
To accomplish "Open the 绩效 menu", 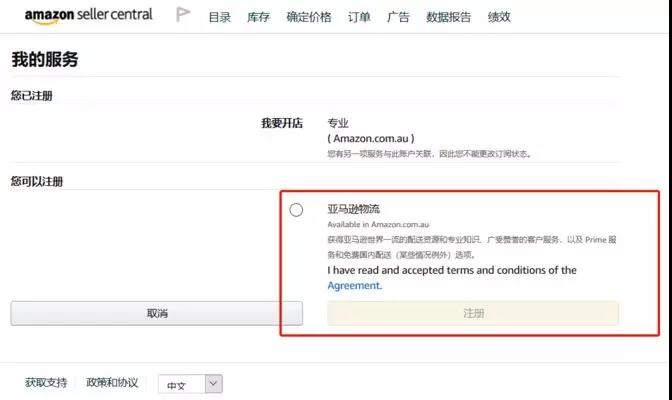I will pyautogui.click(x=499, y=17).
